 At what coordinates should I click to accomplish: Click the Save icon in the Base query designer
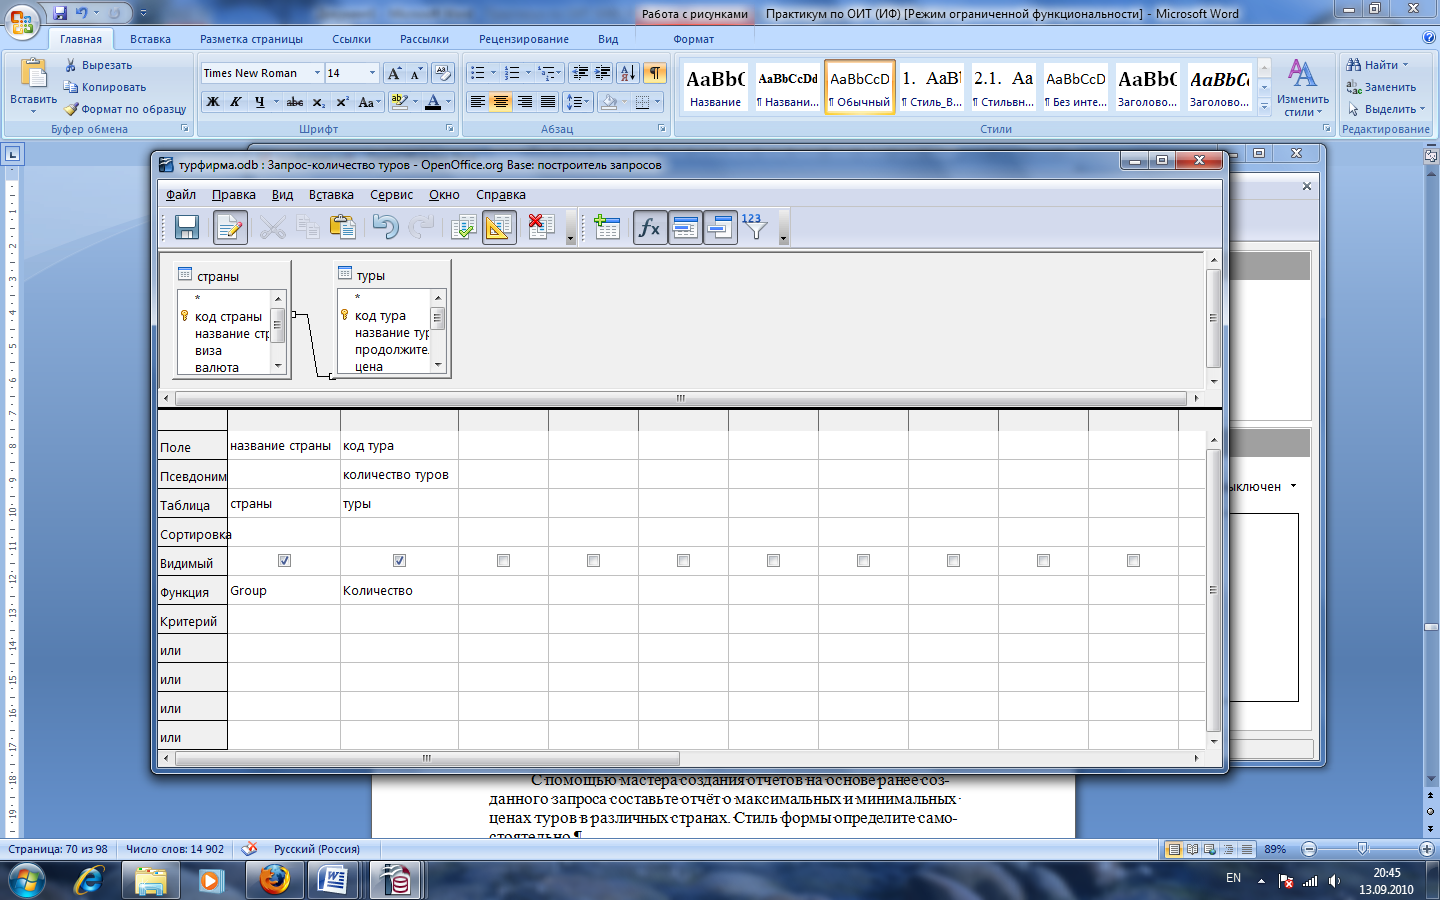[187, 227]
